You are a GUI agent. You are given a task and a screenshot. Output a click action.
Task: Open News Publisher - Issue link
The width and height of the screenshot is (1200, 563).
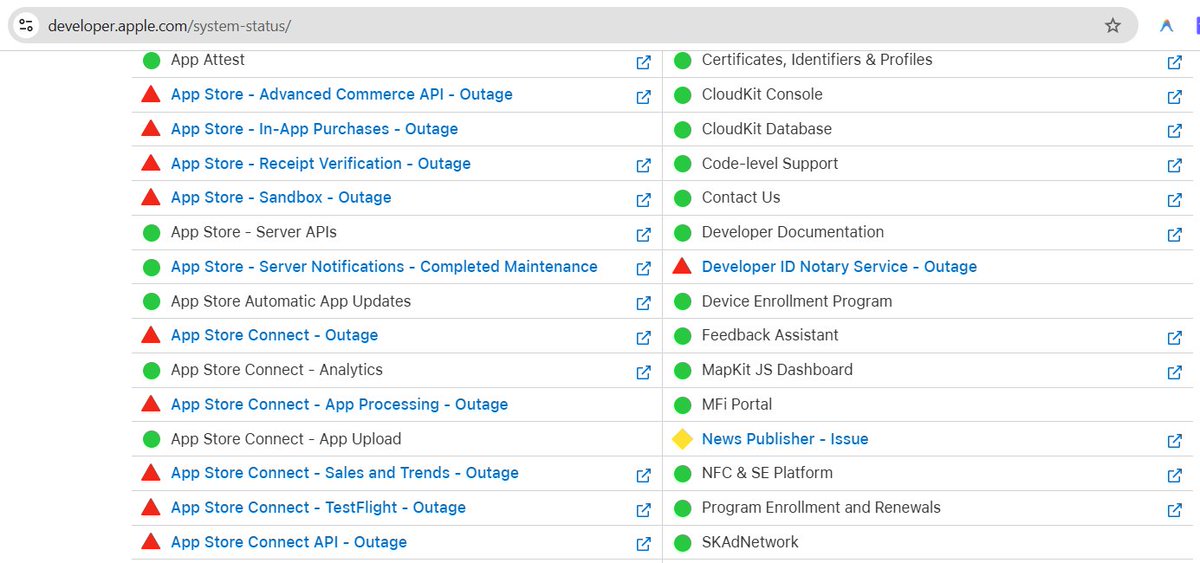pos(785,439)
